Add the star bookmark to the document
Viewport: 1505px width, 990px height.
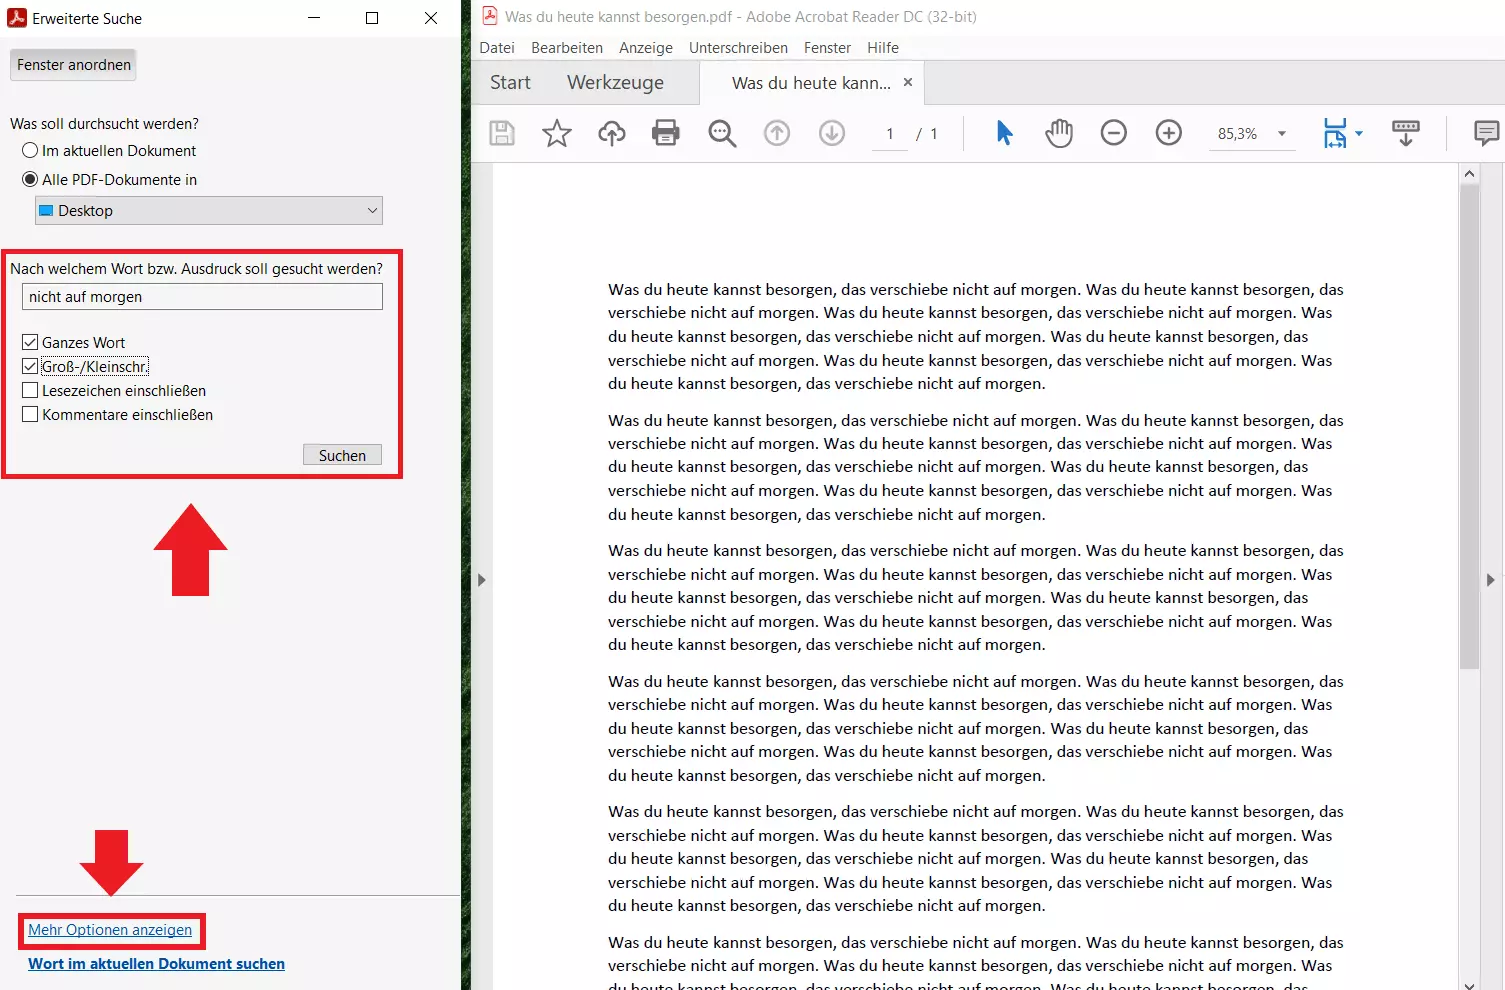click(557, 133)
